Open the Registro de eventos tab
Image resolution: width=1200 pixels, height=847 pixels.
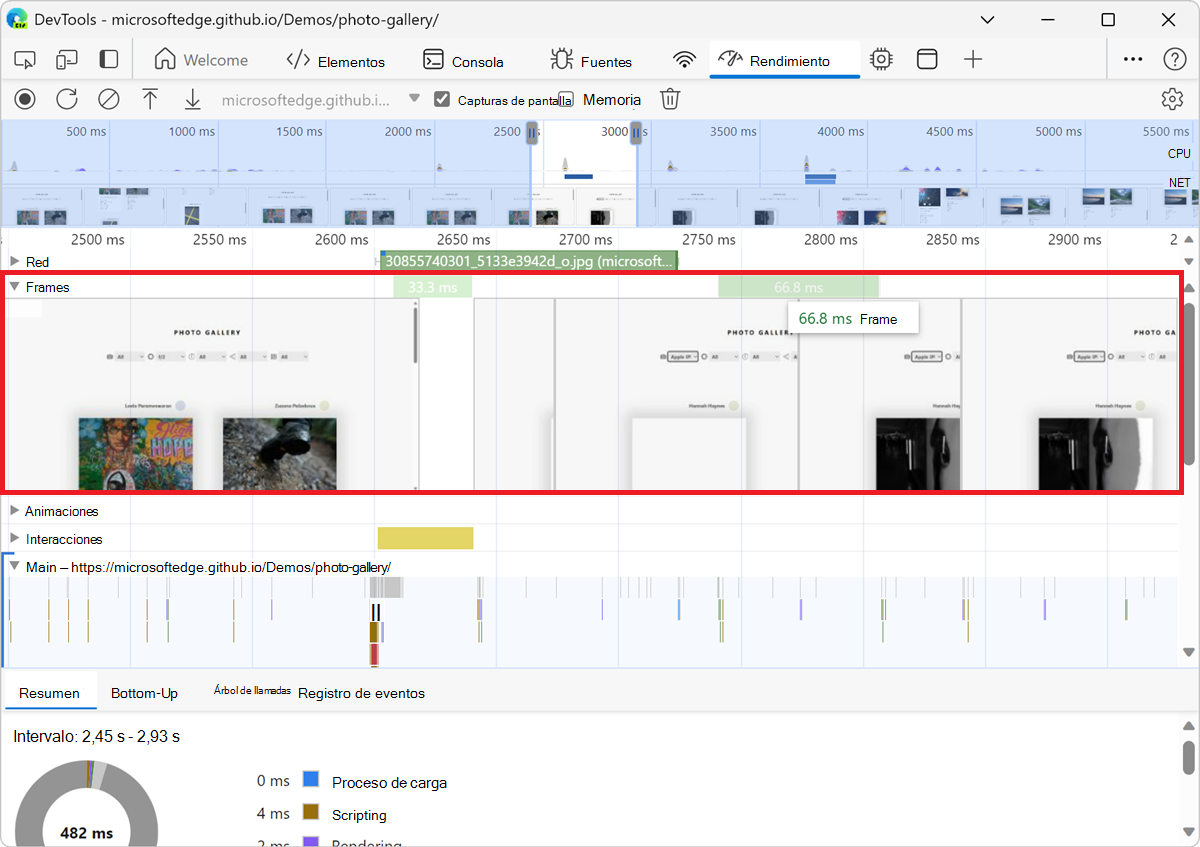tap(361, 693)
